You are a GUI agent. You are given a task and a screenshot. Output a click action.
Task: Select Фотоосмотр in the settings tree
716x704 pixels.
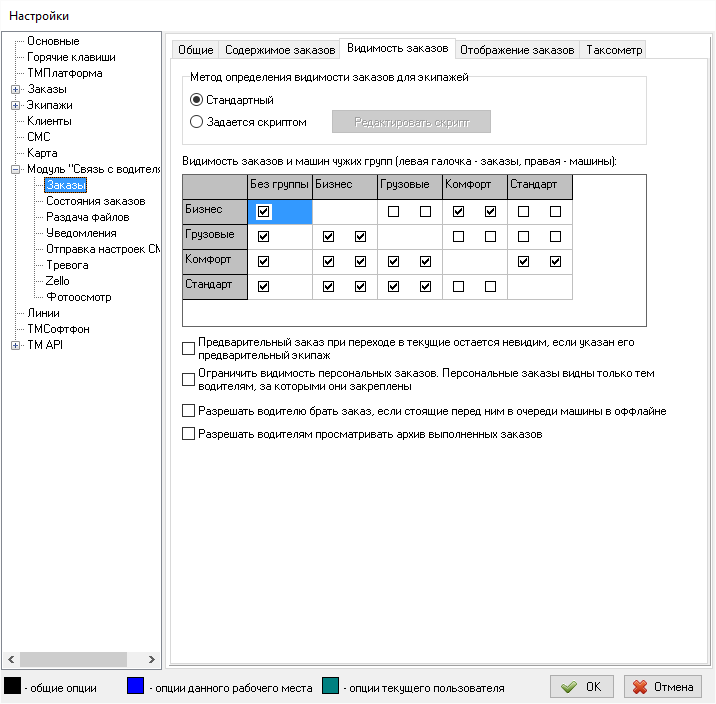click(x=78, y=297)
